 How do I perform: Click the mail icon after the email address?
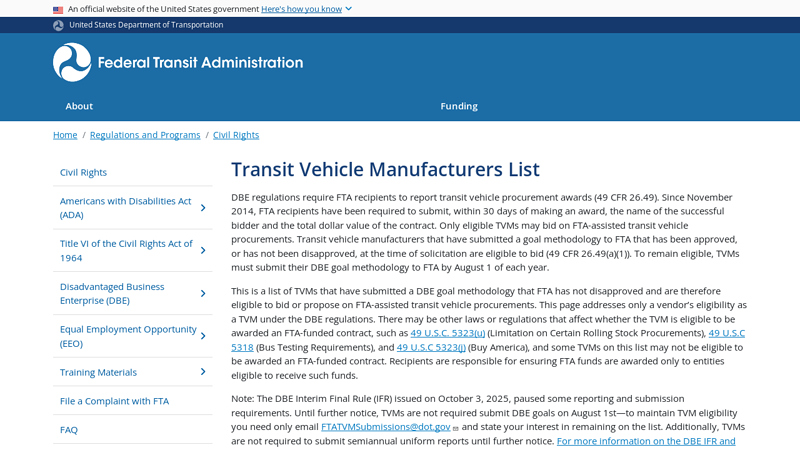tap(456, 428)
